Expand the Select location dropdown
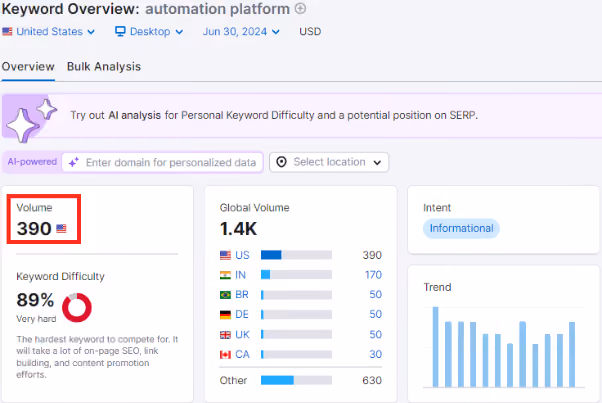 coord(329,162)
